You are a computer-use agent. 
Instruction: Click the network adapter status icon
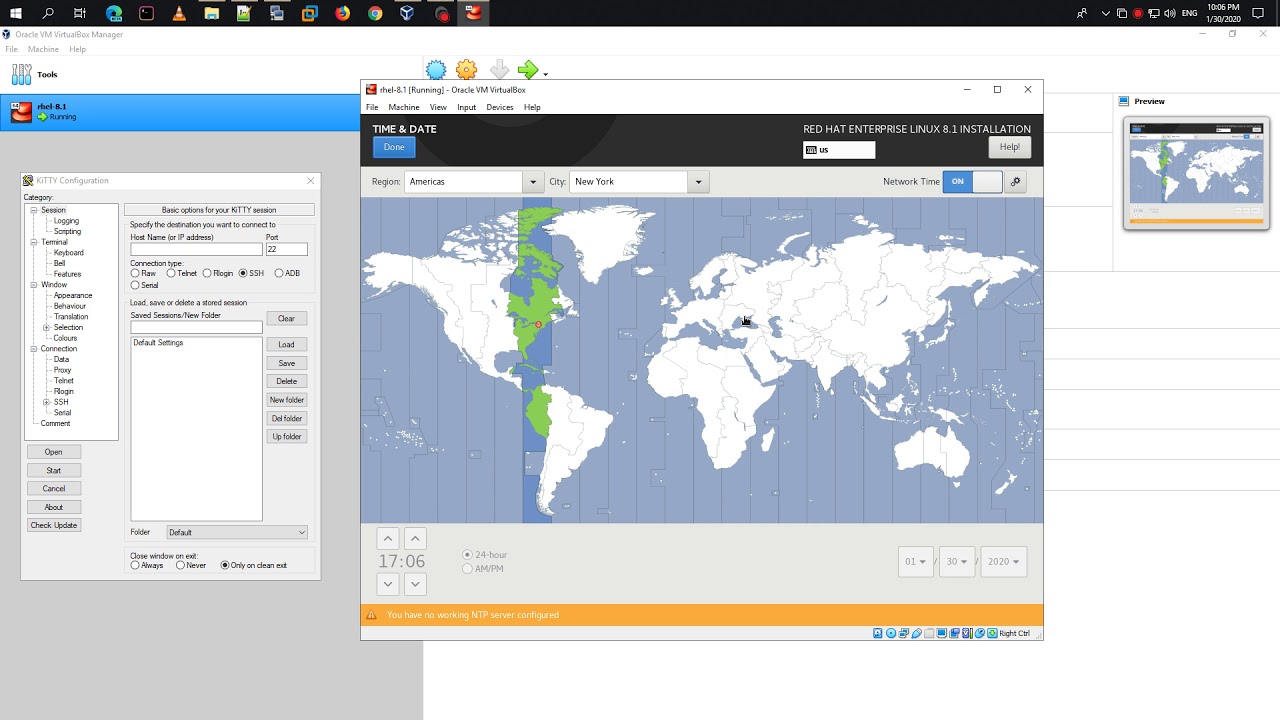point(904,633)
